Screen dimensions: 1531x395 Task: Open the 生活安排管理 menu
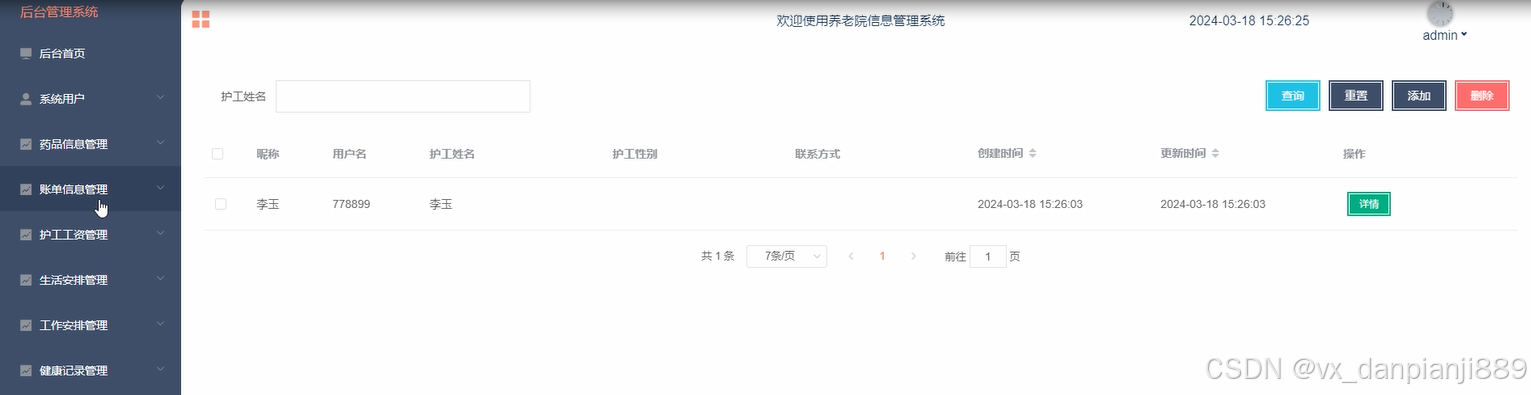point(90,280)
